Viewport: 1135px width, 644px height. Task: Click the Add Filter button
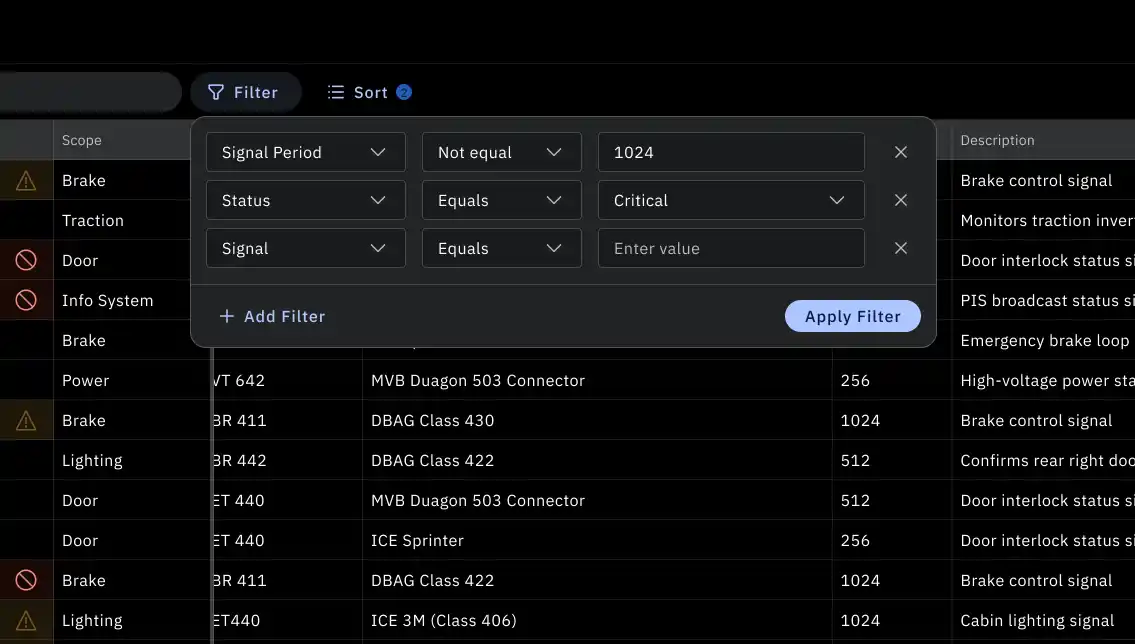(272, 316)
